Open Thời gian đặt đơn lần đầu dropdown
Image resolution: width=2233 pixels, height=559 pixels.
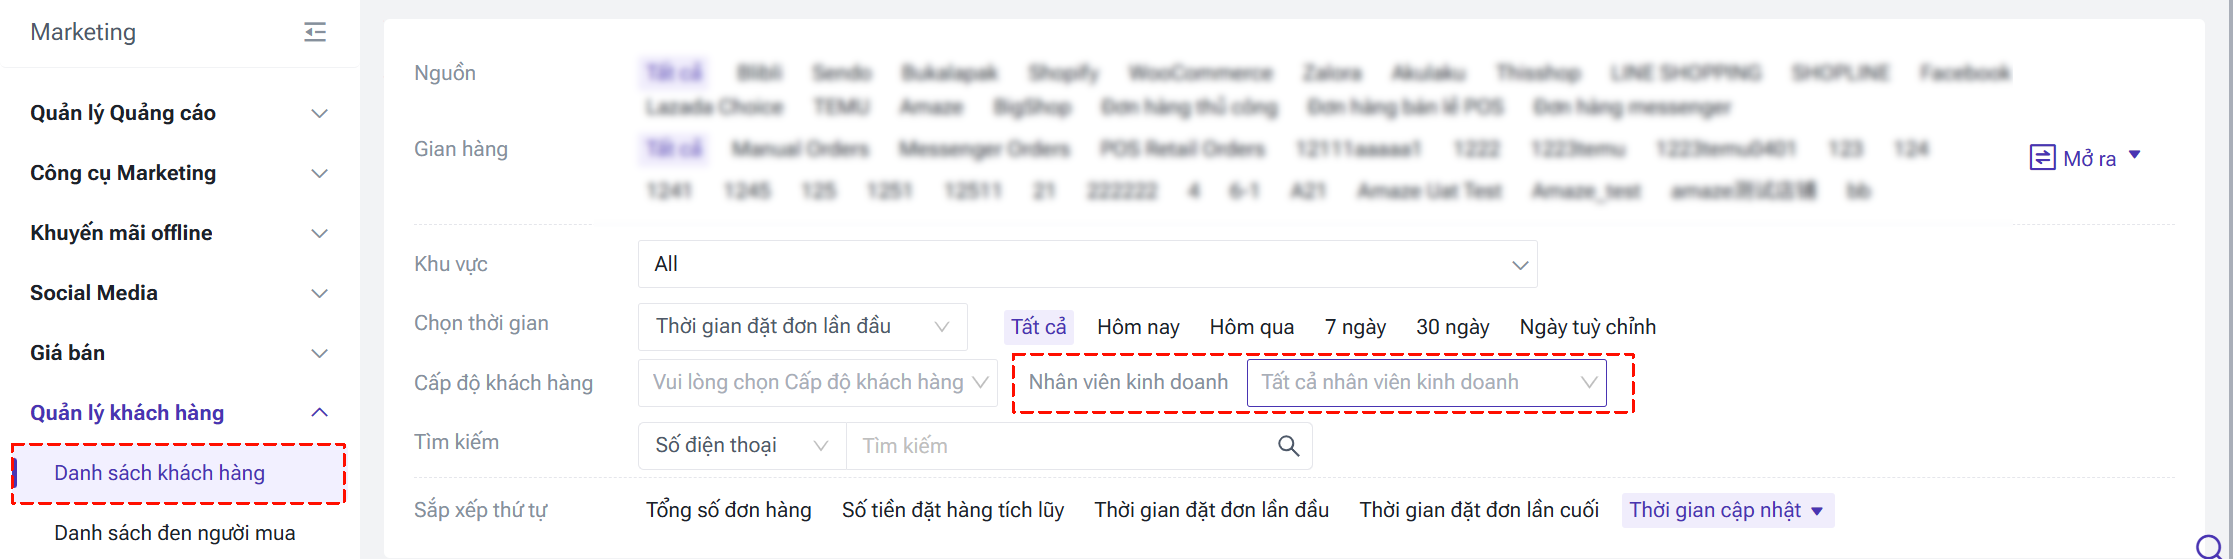(x=802, y=327)
